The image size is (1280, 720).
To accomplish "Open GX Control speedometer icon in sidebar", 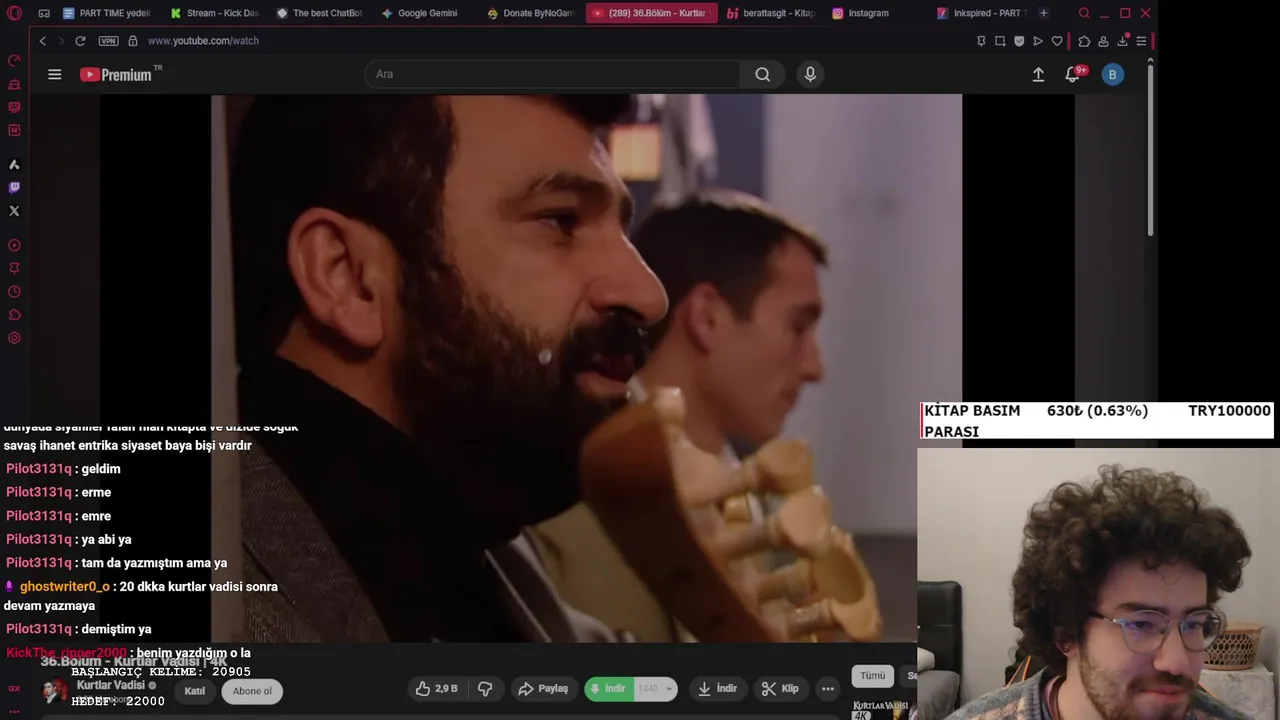I will coord(14,61).
